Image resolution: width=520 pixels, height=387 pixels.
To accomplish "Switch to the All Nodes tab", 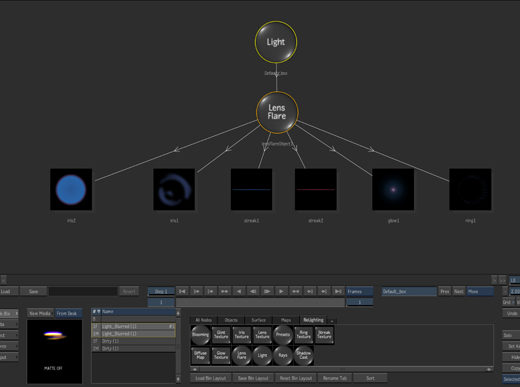I will coord(204,320).
